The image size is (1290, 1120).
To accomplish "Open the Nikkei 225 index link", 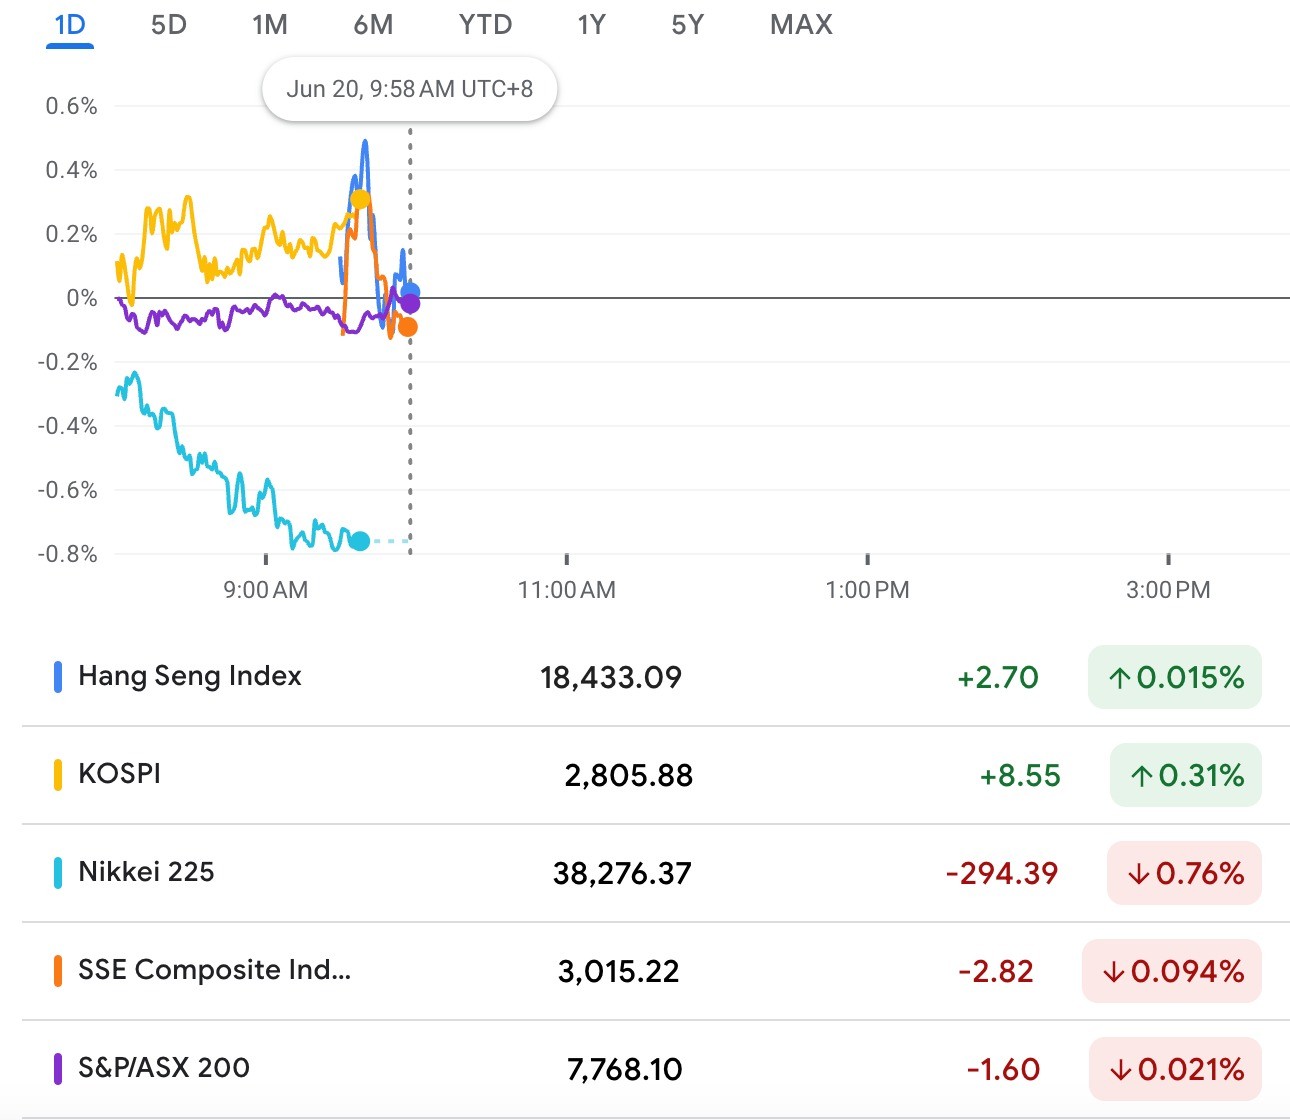I will tap(146, 872).
